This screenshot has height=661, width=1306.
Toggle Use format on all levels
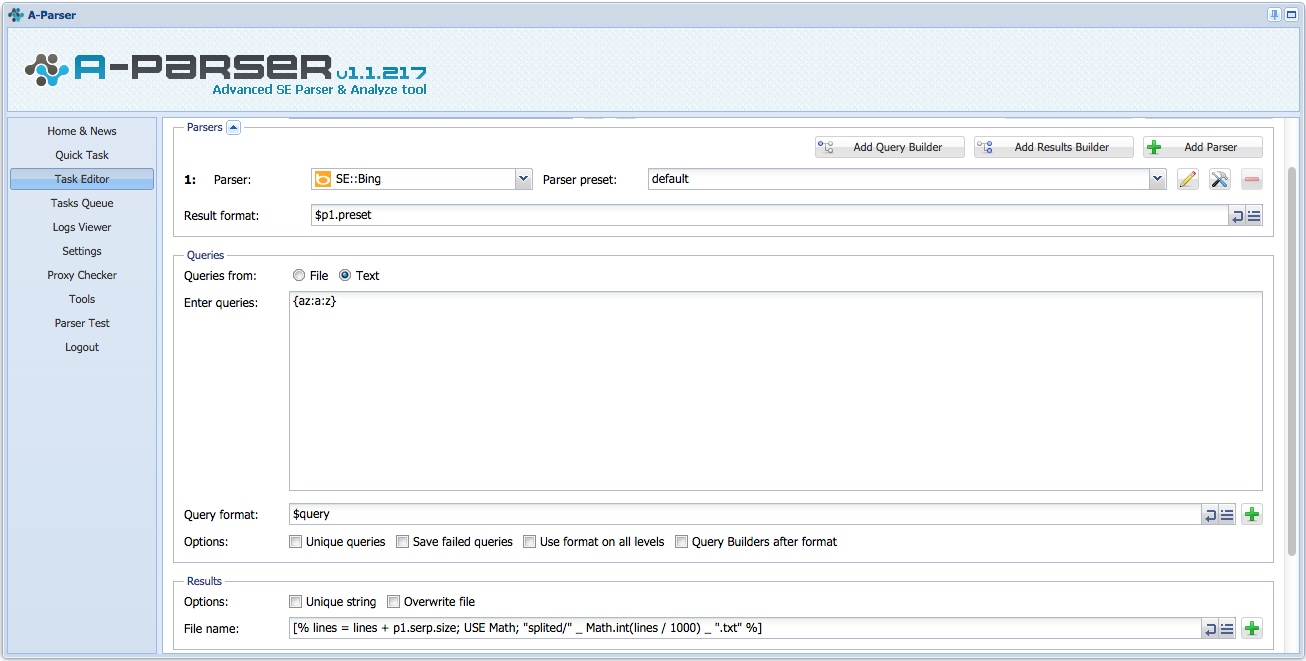coord(529,542)
